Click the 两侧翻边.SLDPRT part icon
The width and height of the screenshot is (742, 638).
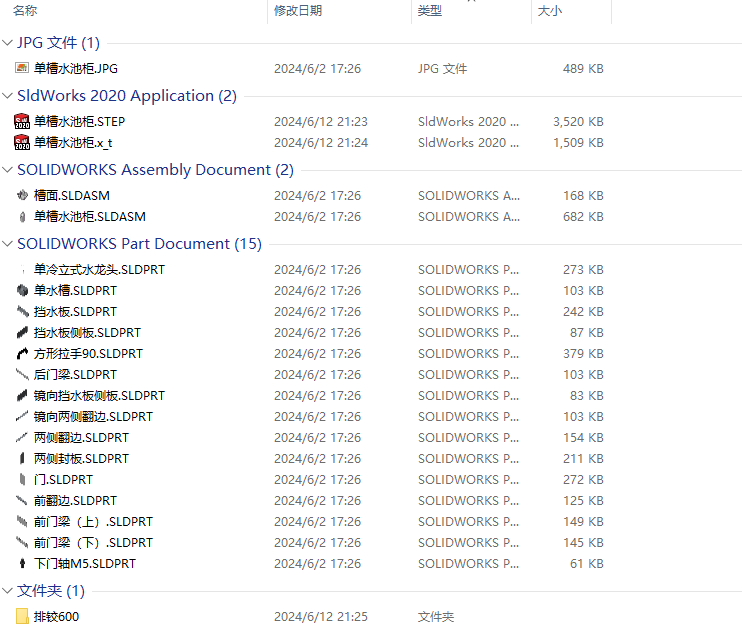coord(22,437)
